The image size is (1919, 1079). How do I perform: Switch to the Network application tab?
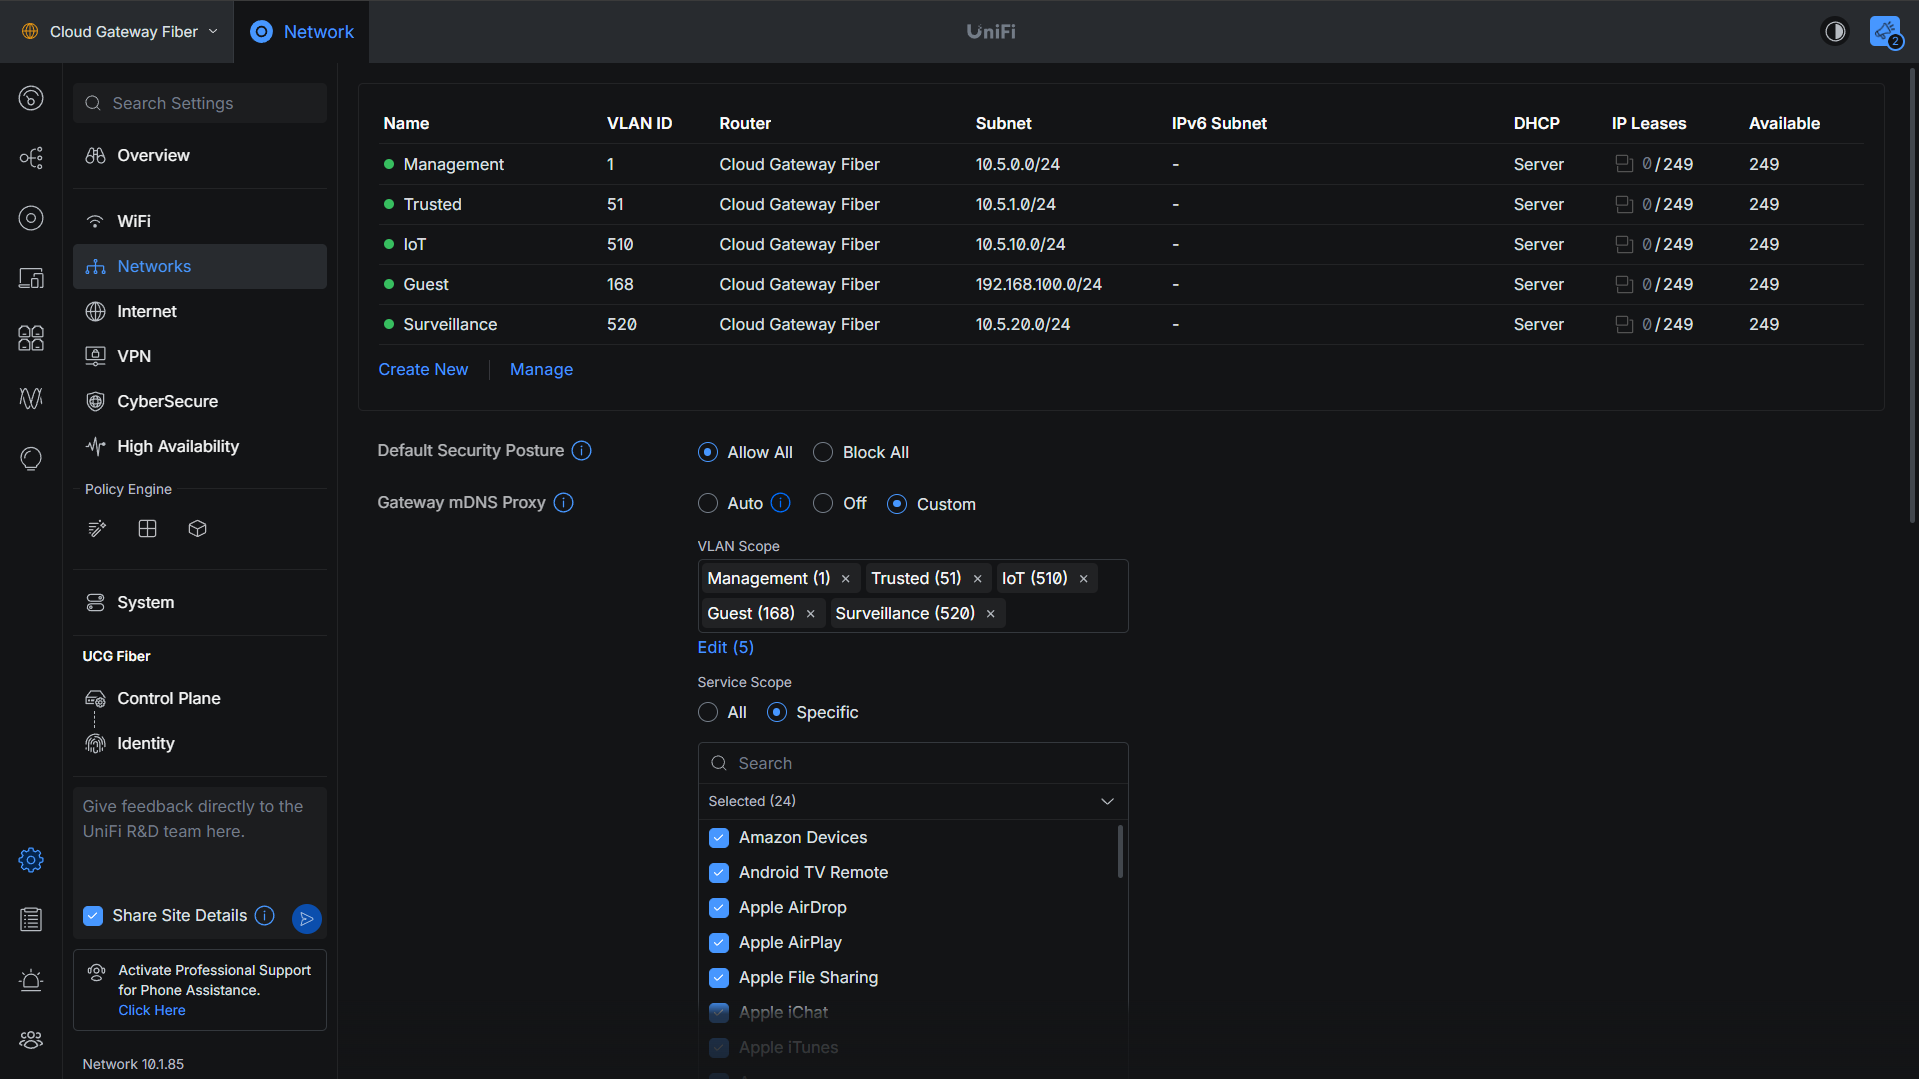click(302, 32)
